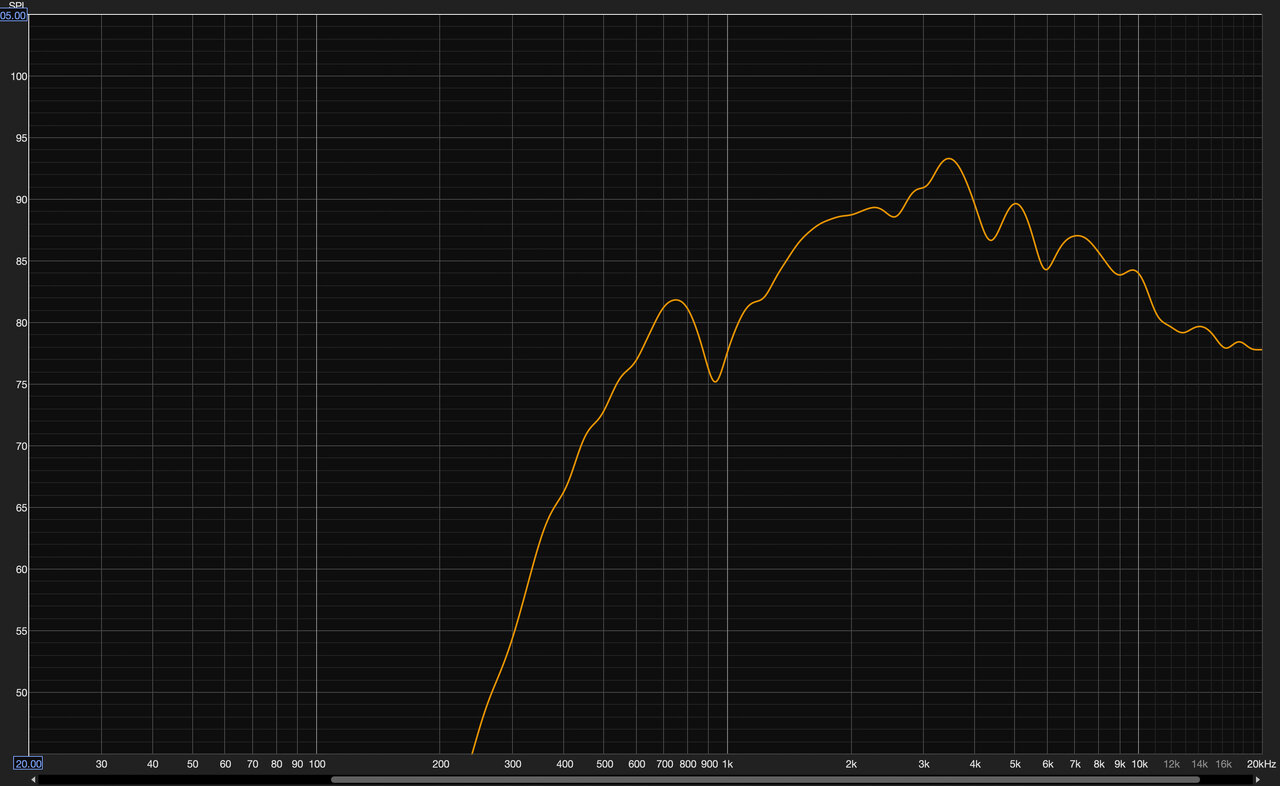Click the 20kHz label at the axis end

click(x=1261, y=764)
